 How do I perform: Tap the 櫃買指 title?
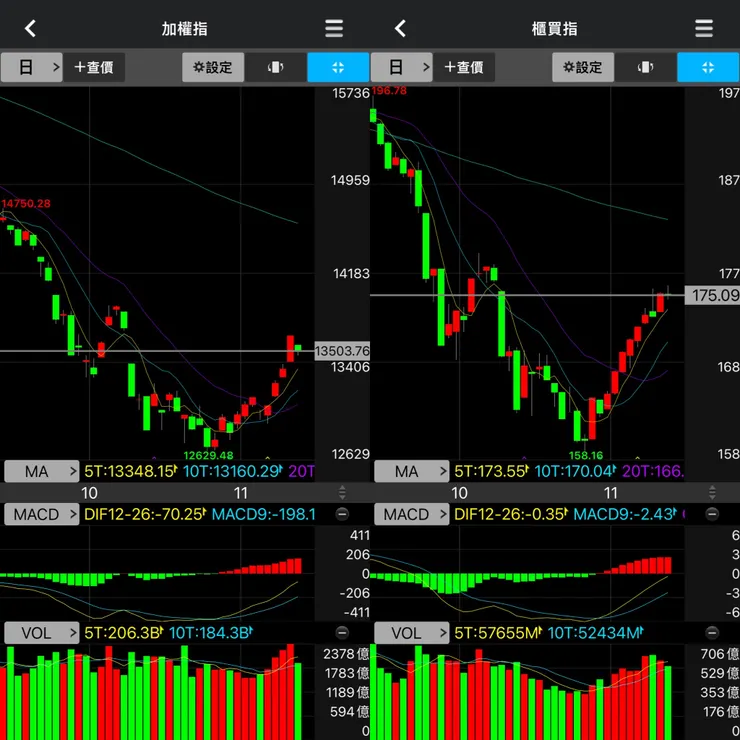coord(555,29)
